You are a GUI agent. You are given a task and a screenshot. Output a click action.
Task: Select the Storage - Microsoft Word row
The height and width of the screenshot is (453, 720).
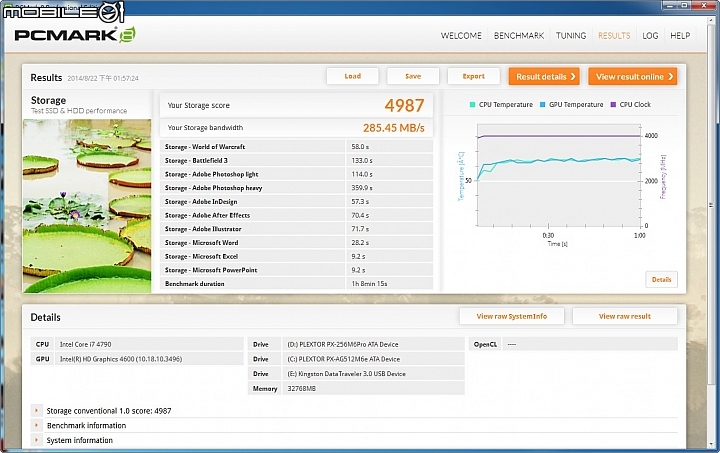[296, 242]
